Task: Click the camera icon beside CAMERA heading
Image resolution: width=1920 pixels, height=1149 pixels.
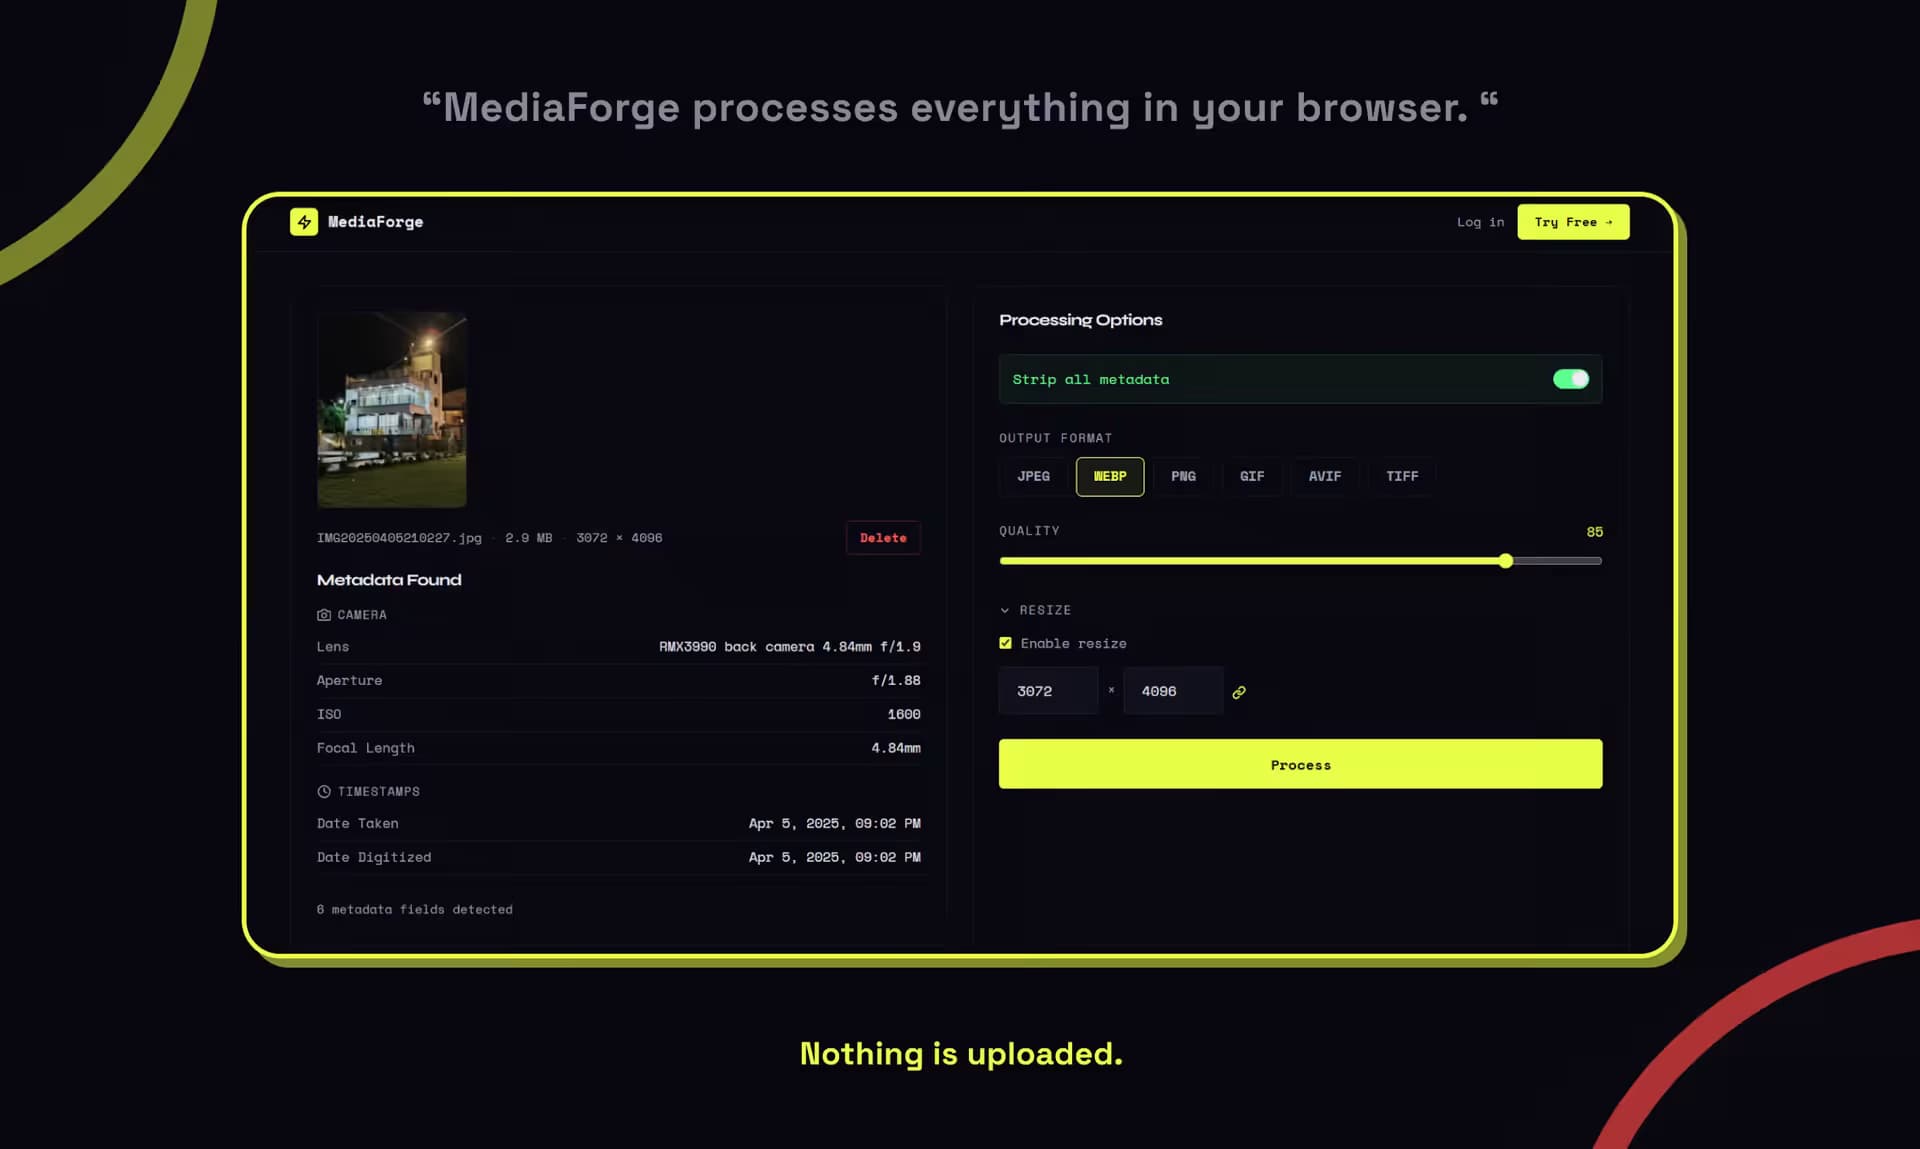Action: [x=324, y=615]
